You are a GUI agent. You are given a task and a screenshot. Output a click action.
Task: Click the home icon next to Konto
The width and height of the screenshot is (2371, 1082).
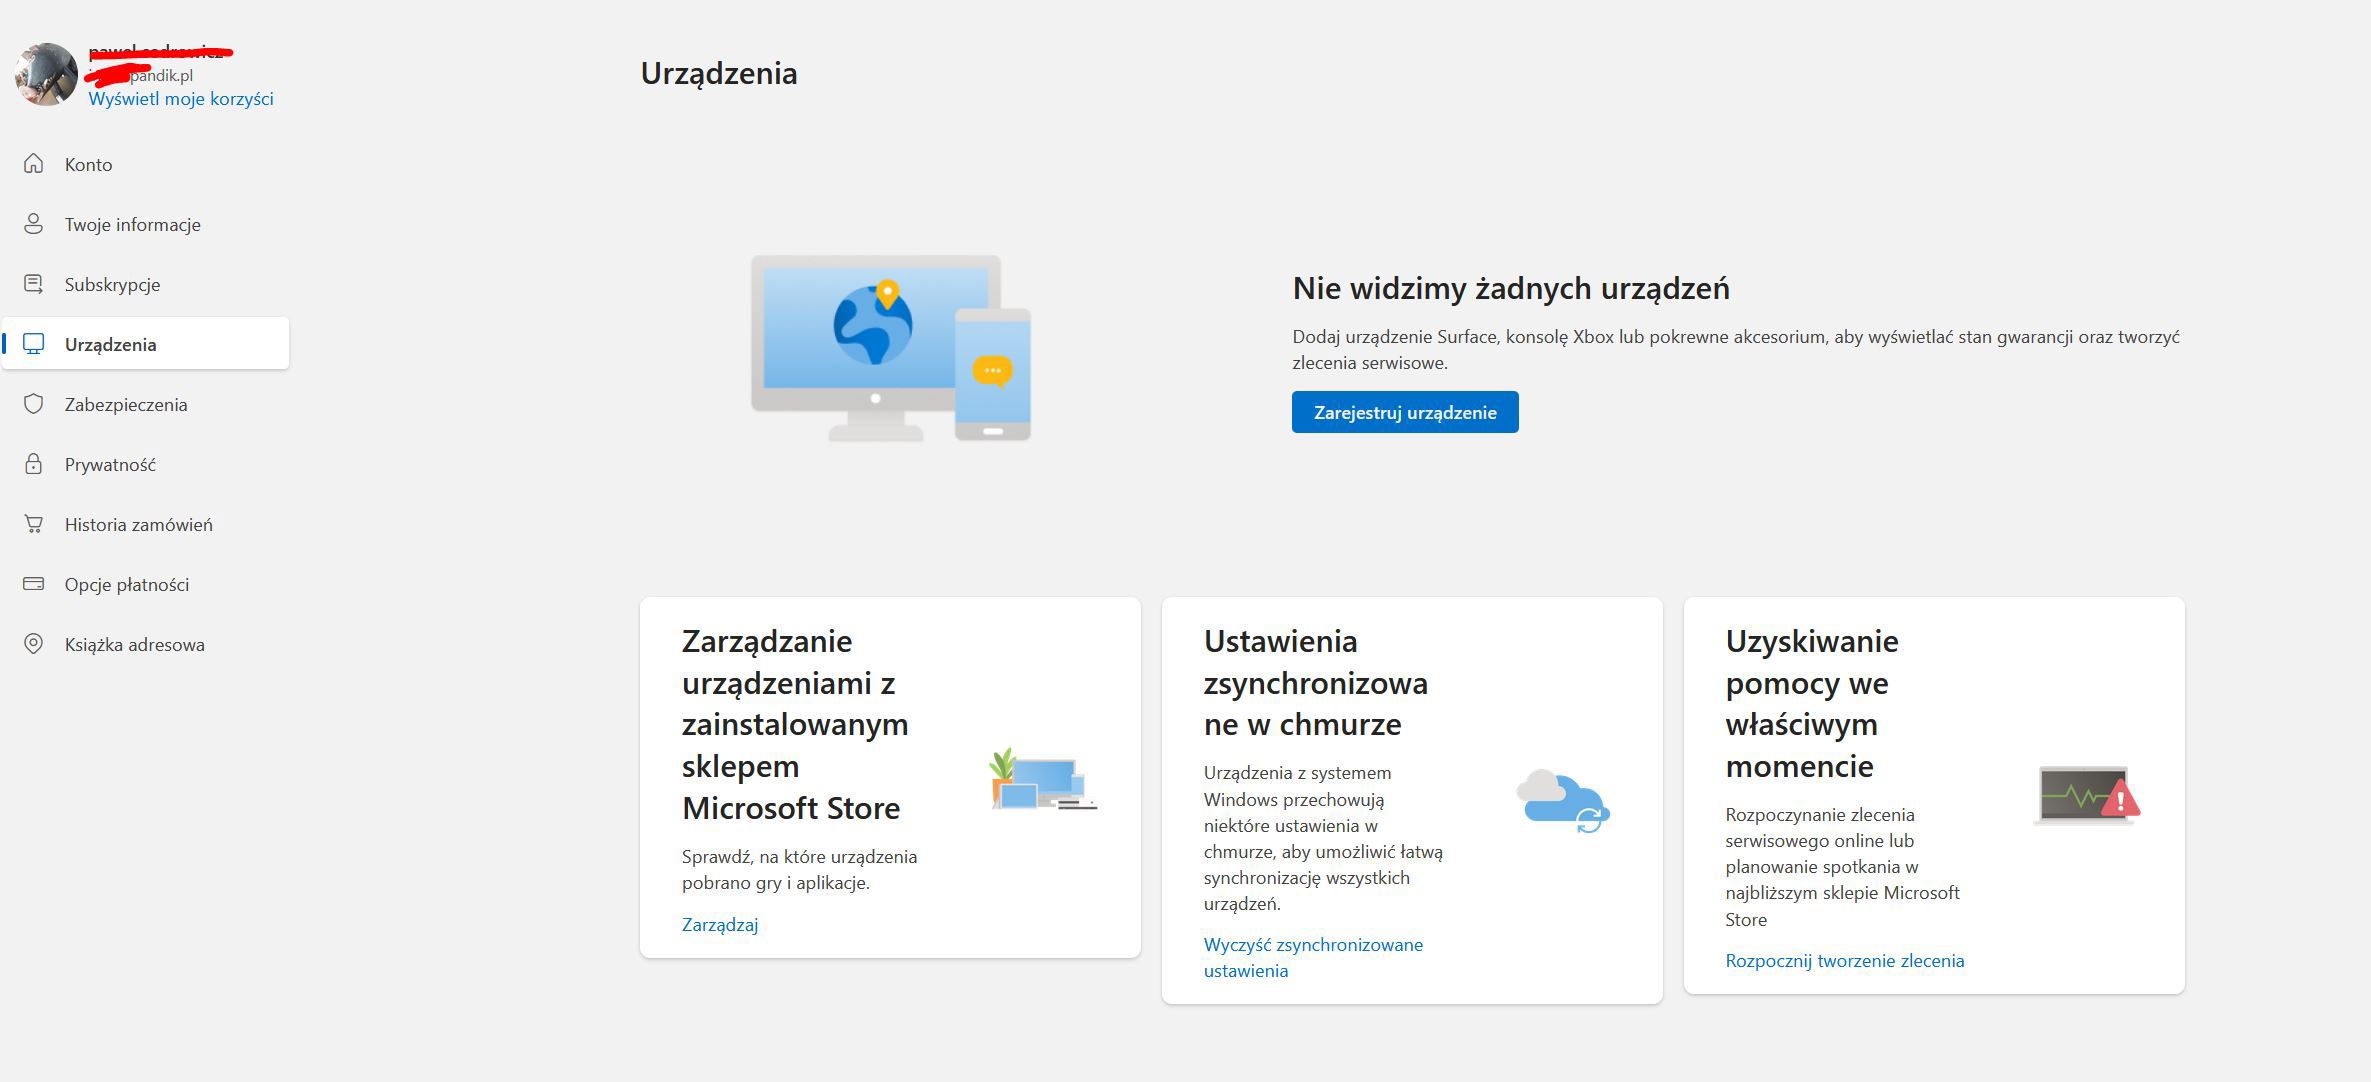pyautogui.click(x=34, y=164)
